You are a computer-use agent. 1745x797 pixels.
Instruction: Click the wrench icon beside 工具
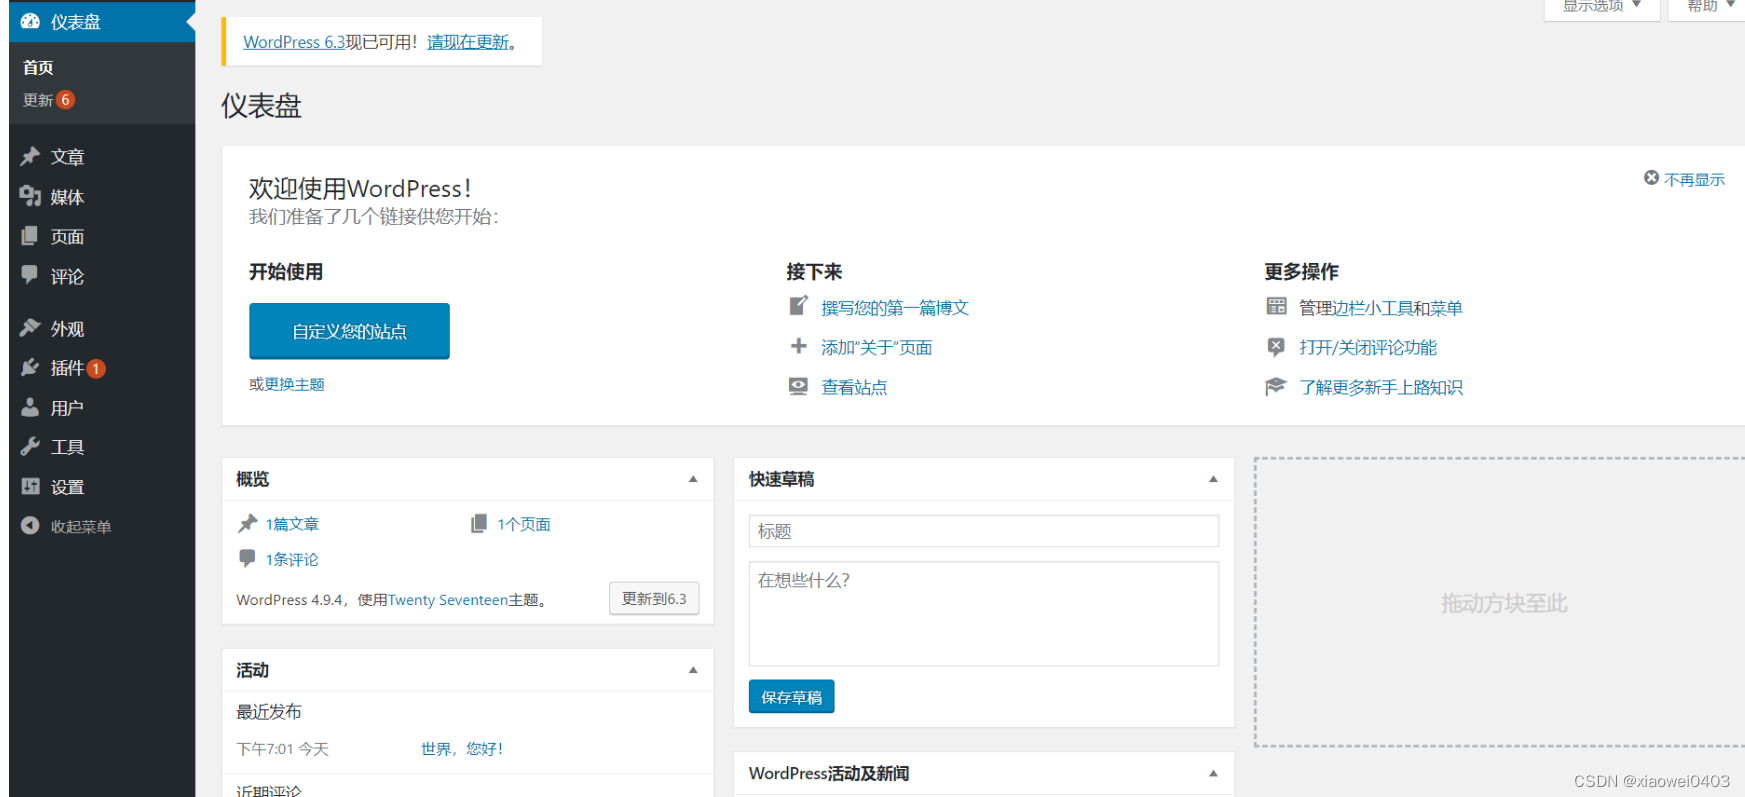pos(30,446)
